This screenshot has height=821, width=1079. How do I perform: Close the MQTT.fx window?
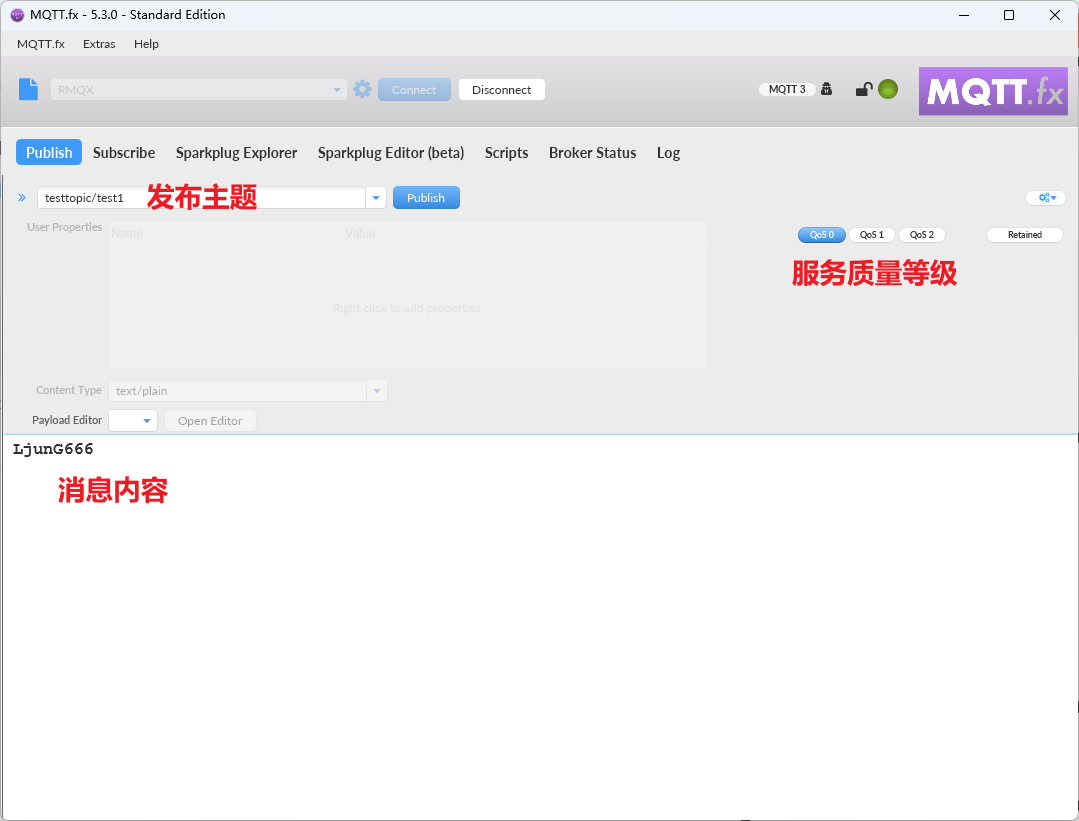(1054, 15)
